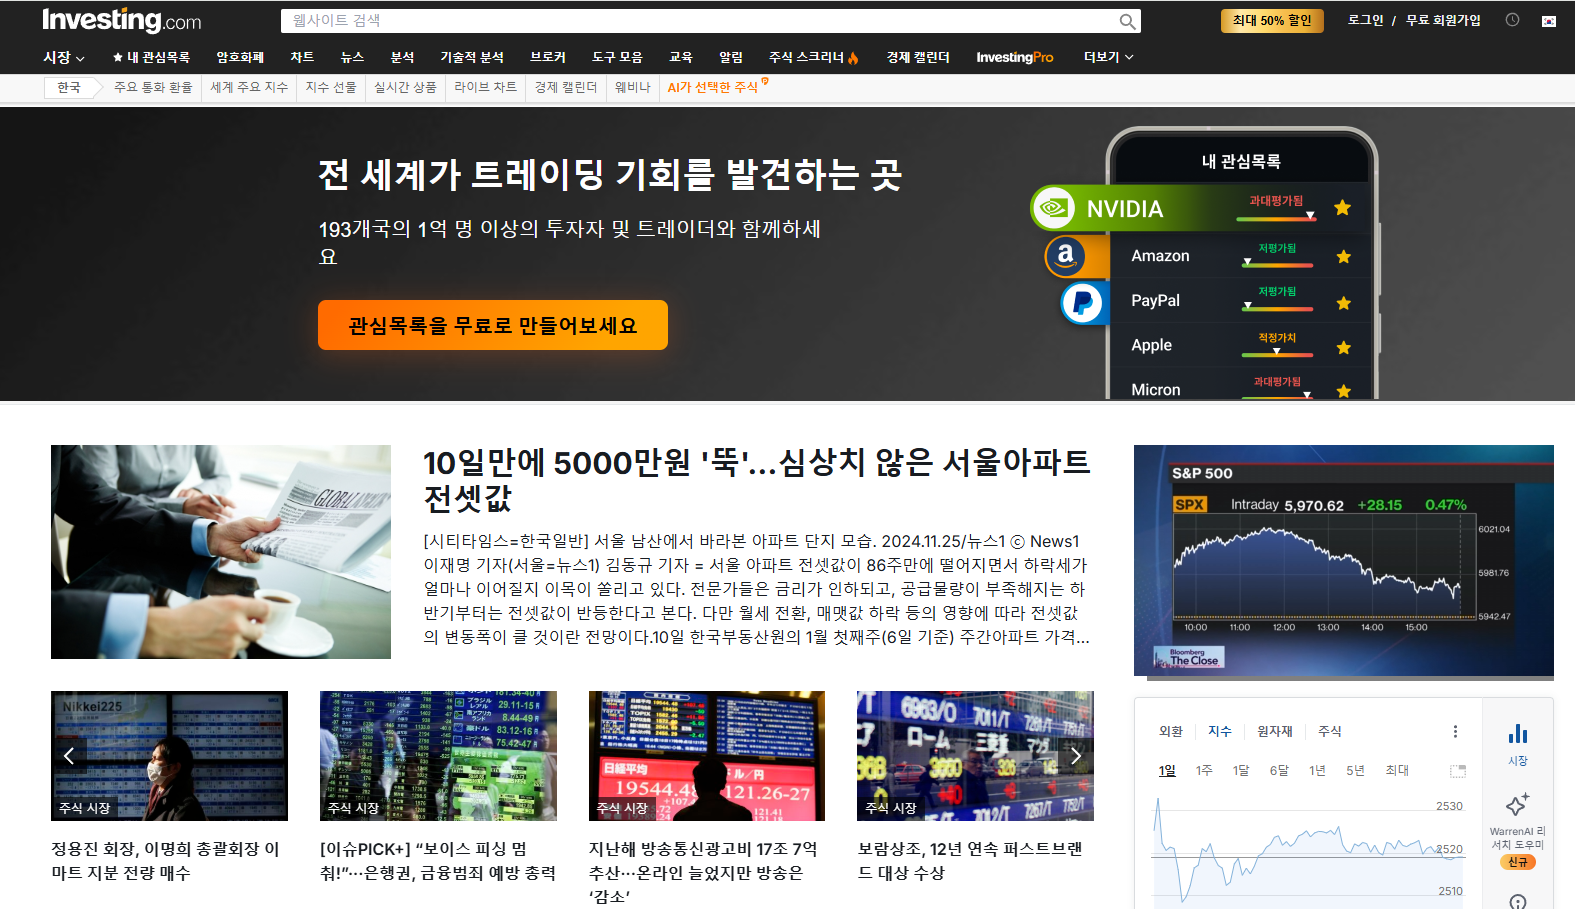Click the star next to Amazon
The width and height of the screenshot is (1575, 909).
[1343, 257]
